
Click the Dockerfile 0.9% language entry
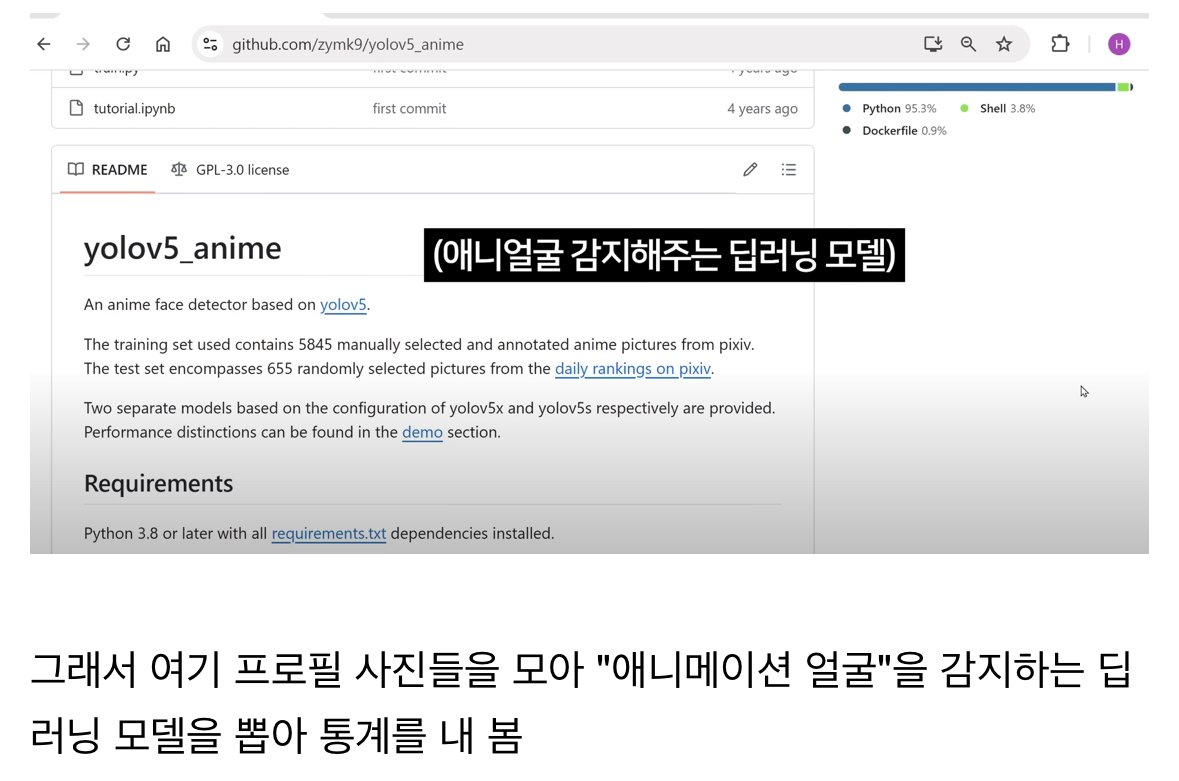pos(894,131)
